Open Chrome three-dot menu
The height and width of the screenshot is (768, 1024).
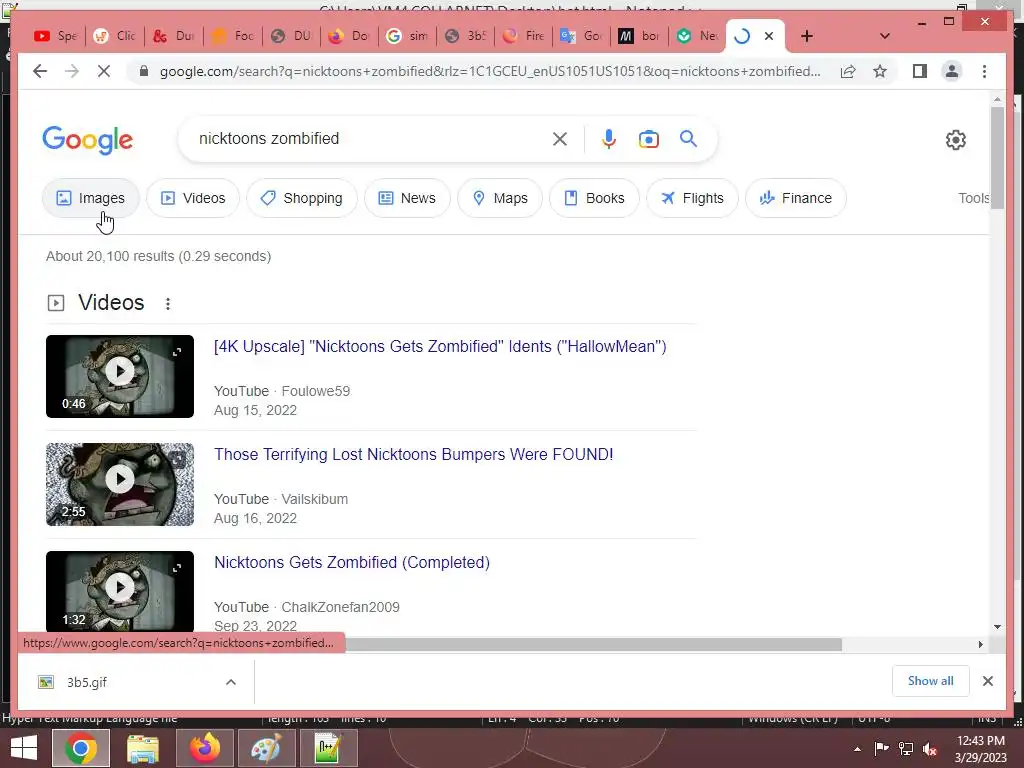(x=984, y=71)
